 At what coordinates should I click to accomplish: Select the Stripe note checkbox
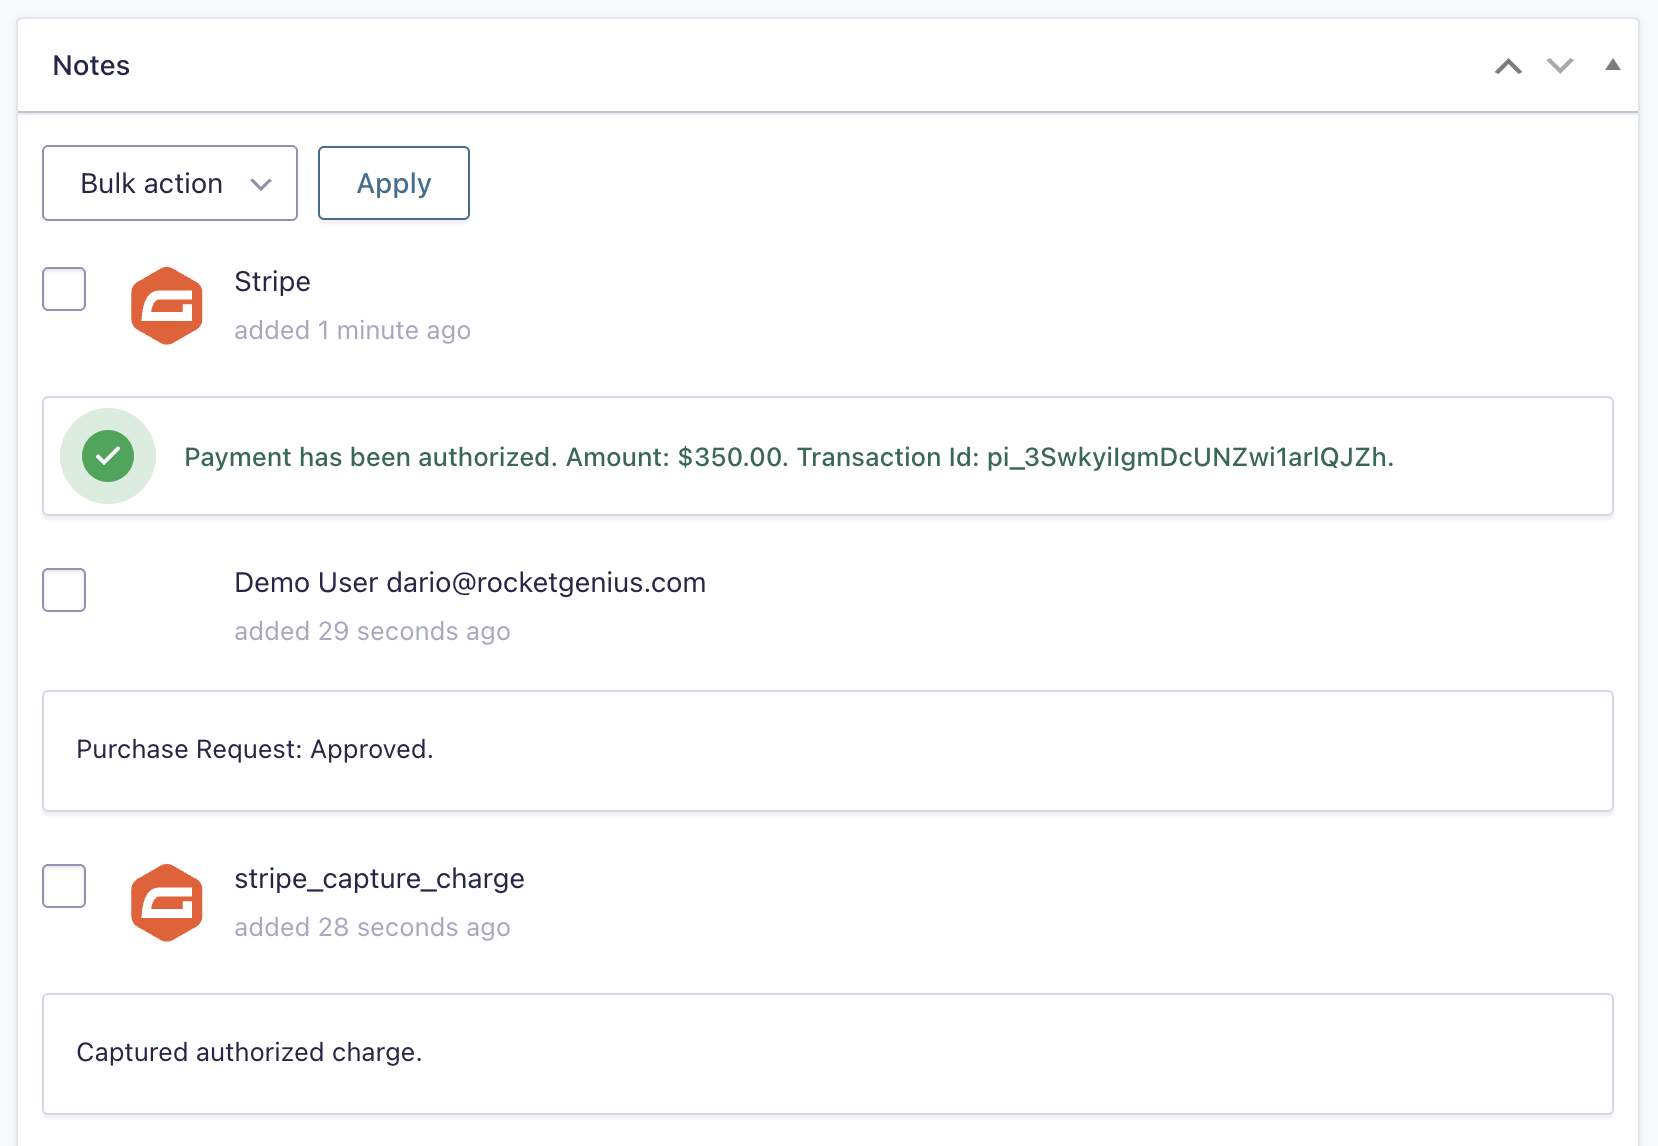click(x=64, y=289)
